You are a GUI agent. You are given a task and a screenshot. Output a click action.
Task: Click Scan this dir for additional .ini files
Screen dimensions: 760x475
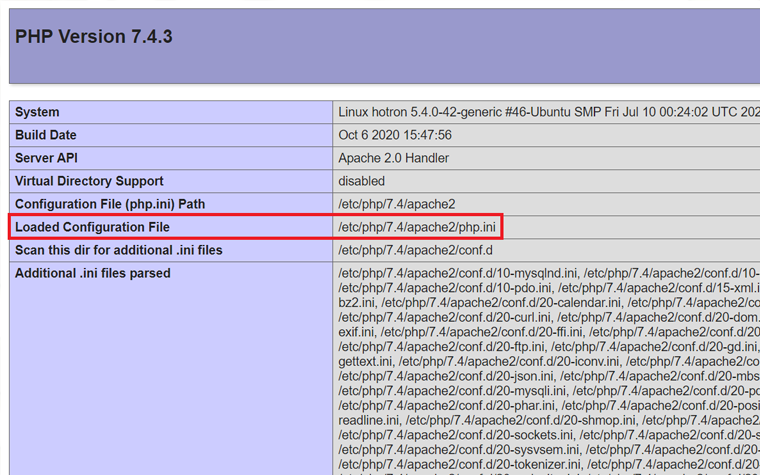click(119, 250)
